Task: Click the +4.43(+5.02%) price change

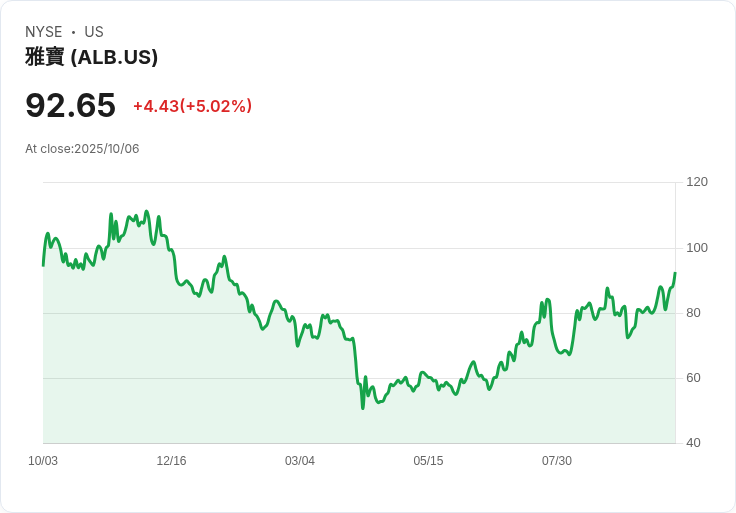Action: (x=192, y=106)
